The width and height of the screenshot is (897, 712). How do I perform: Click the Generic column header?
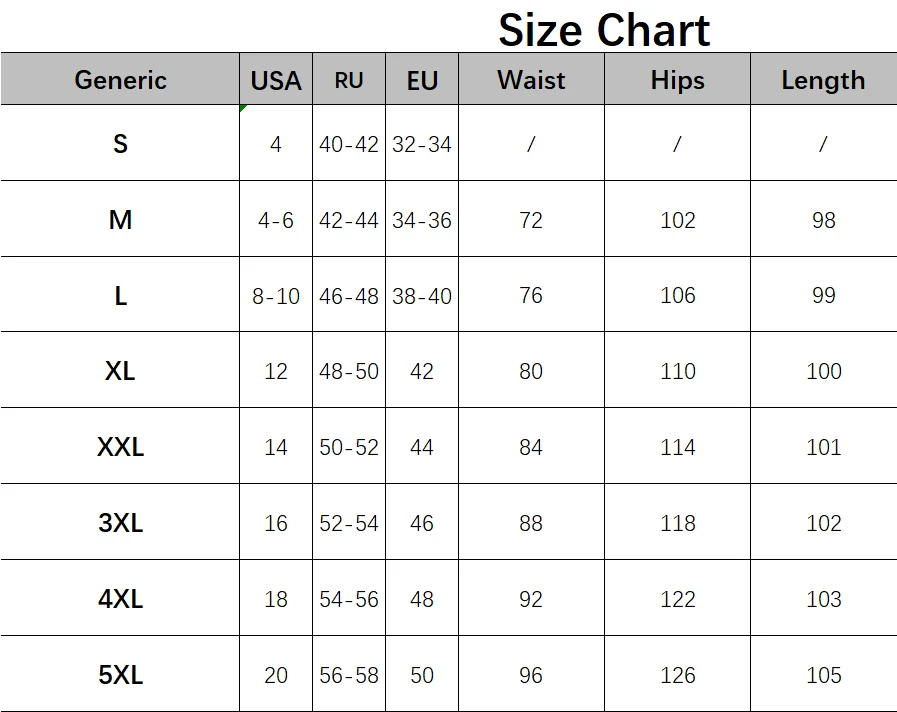point(120,79)
